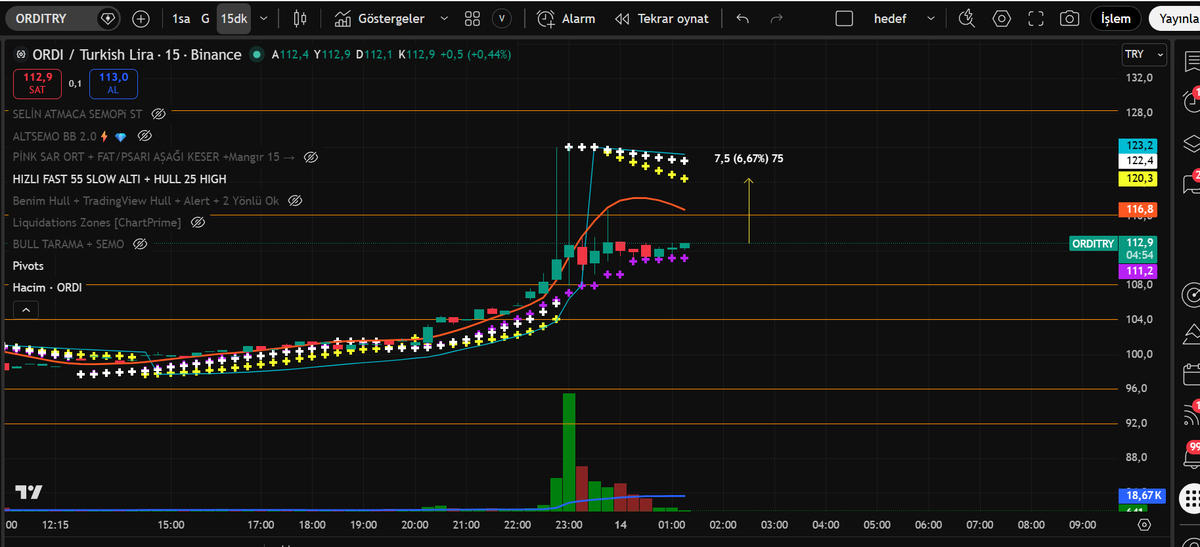This screenshot has height=547, width=1200.
Task: Select the 1sa timeframe
Action: [x=181, y=18]
